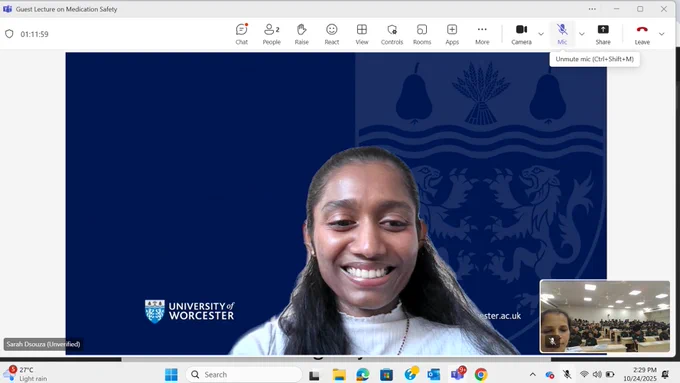Show the People participants list
Screen dimensions: 680x383
tap(271, 34)
